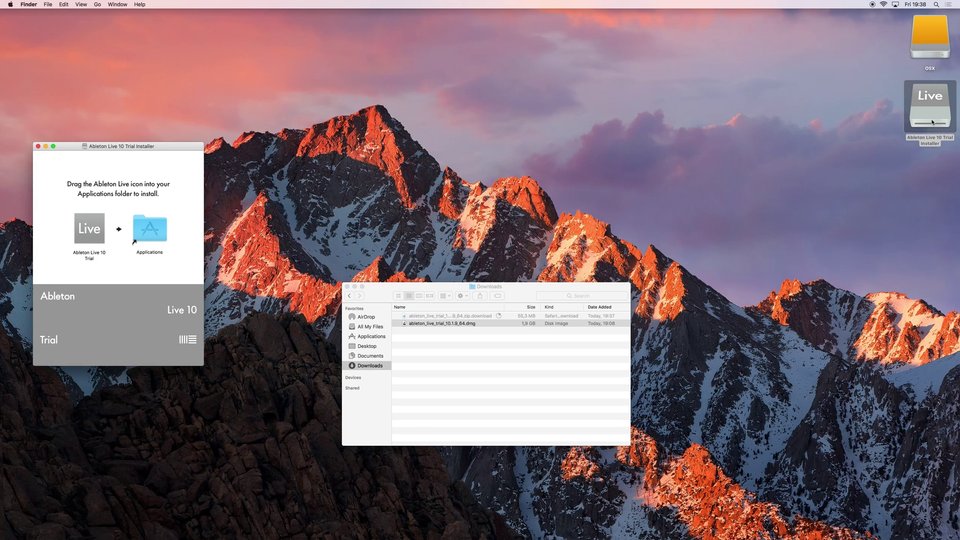Open the Arrange items dropdown in Finder
Image resolution: width=960 pixels, height=540 pixels.
point(445,296)
